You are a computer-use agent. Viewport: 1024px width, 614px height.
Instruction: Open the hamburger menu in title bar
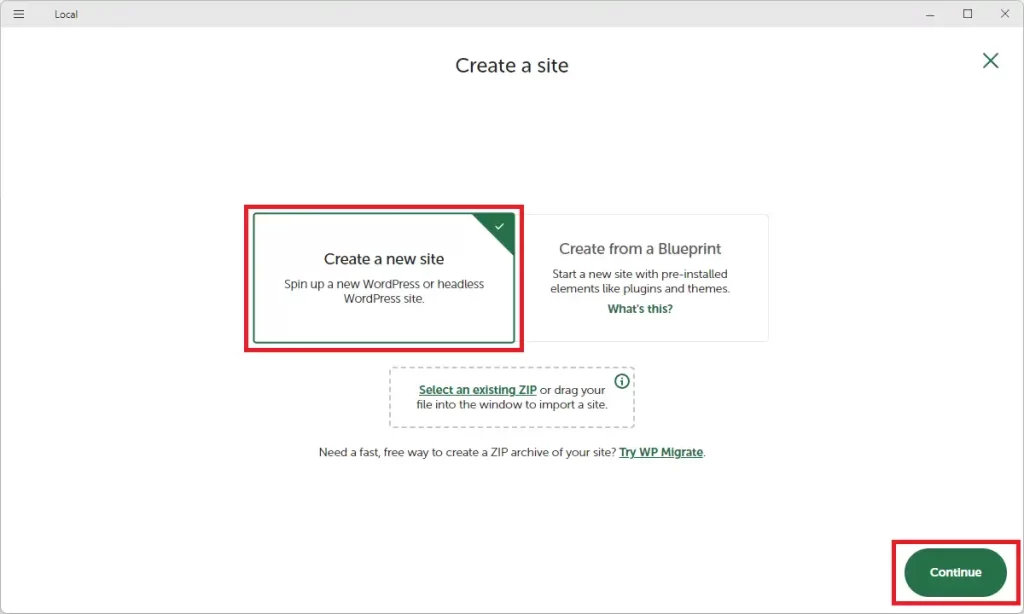18,14
